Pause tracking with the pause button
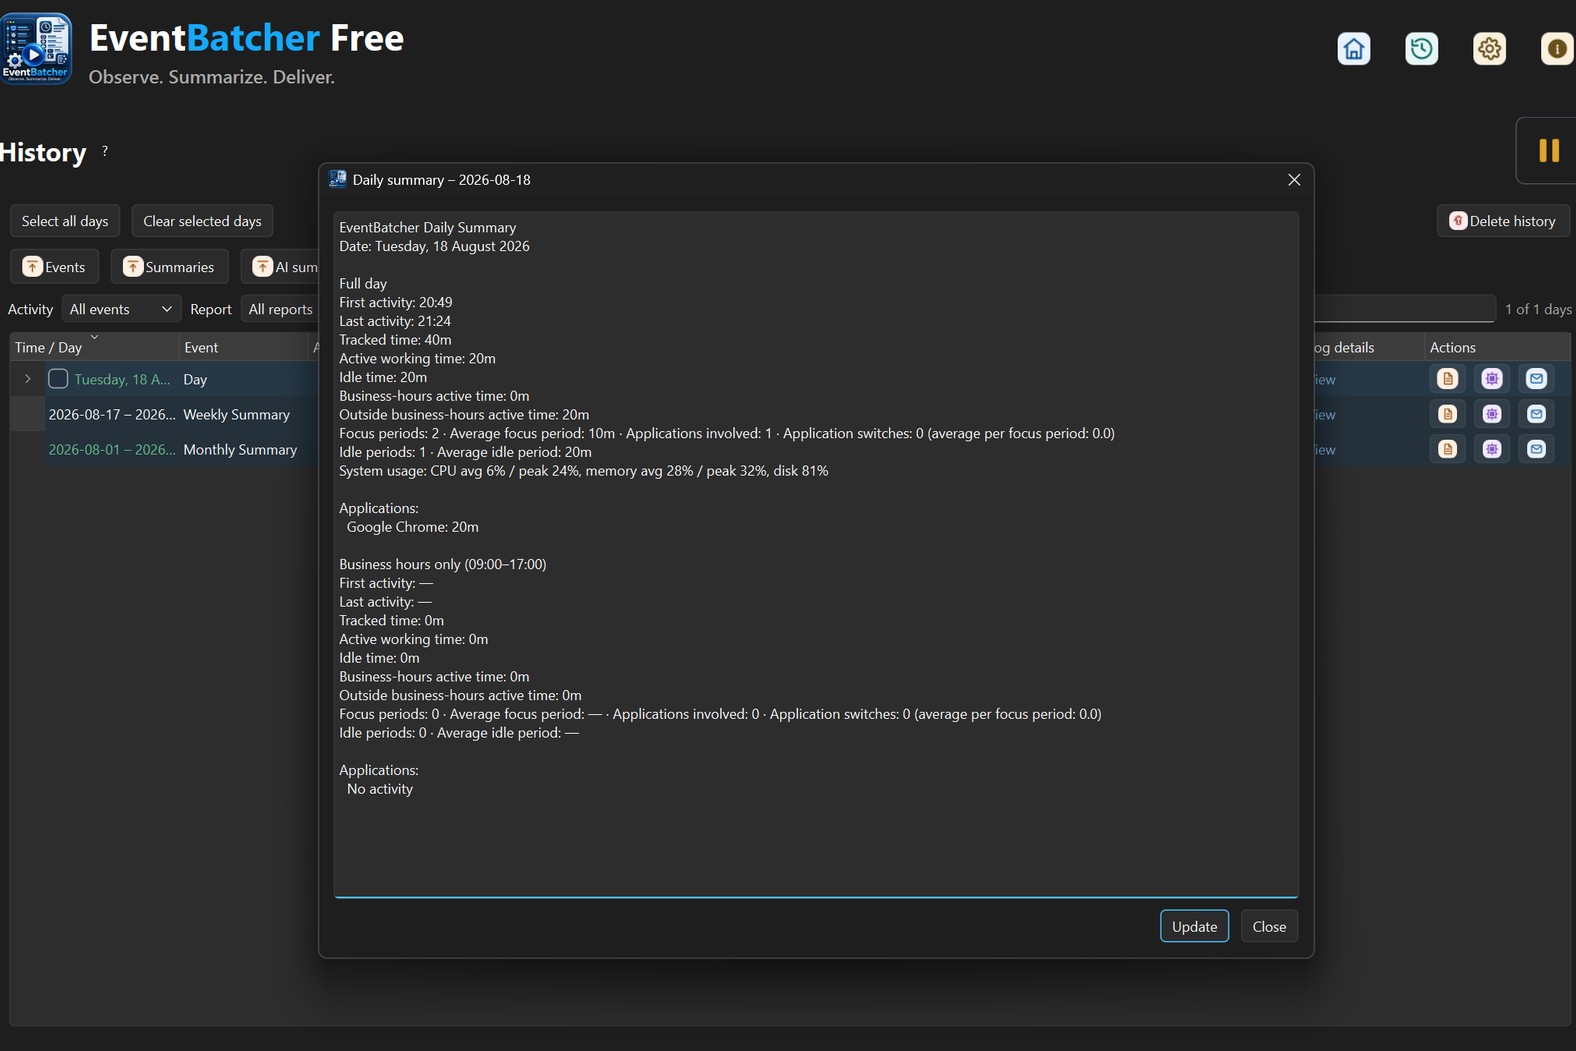1576x1051 pixels. point(1548,150)
